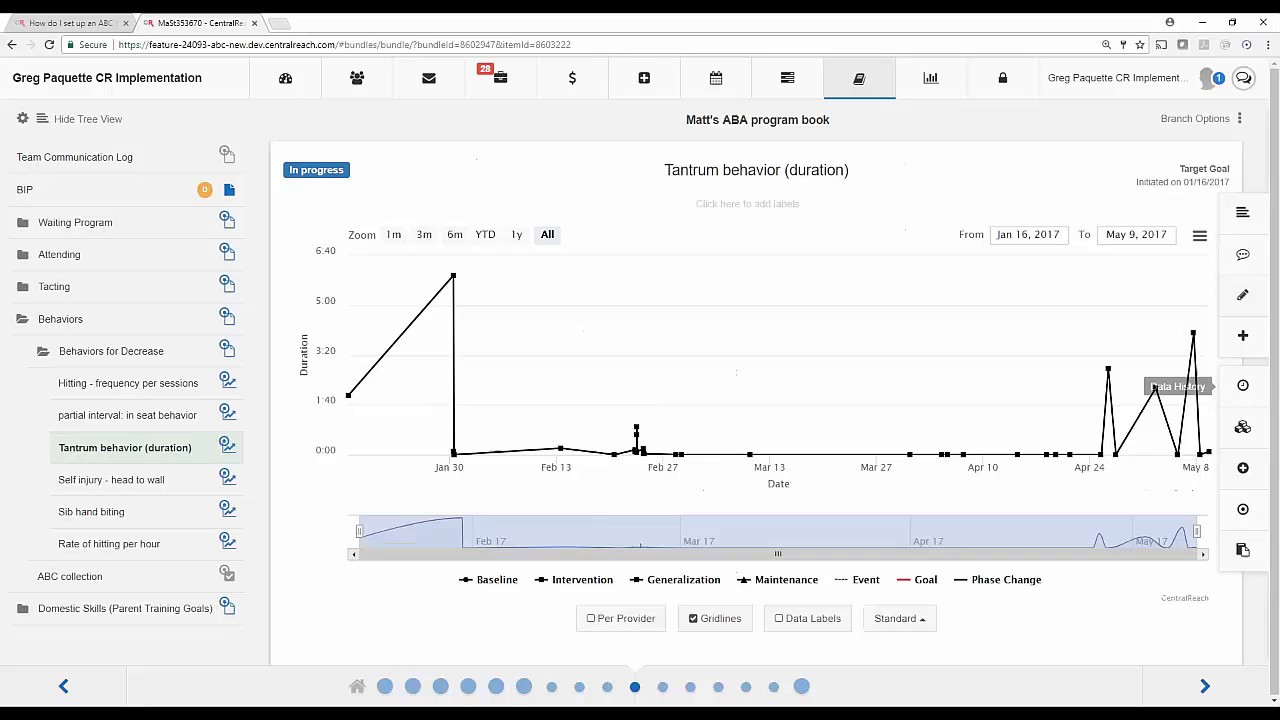Select the 1y zoom range

click(x=516, y=235)
